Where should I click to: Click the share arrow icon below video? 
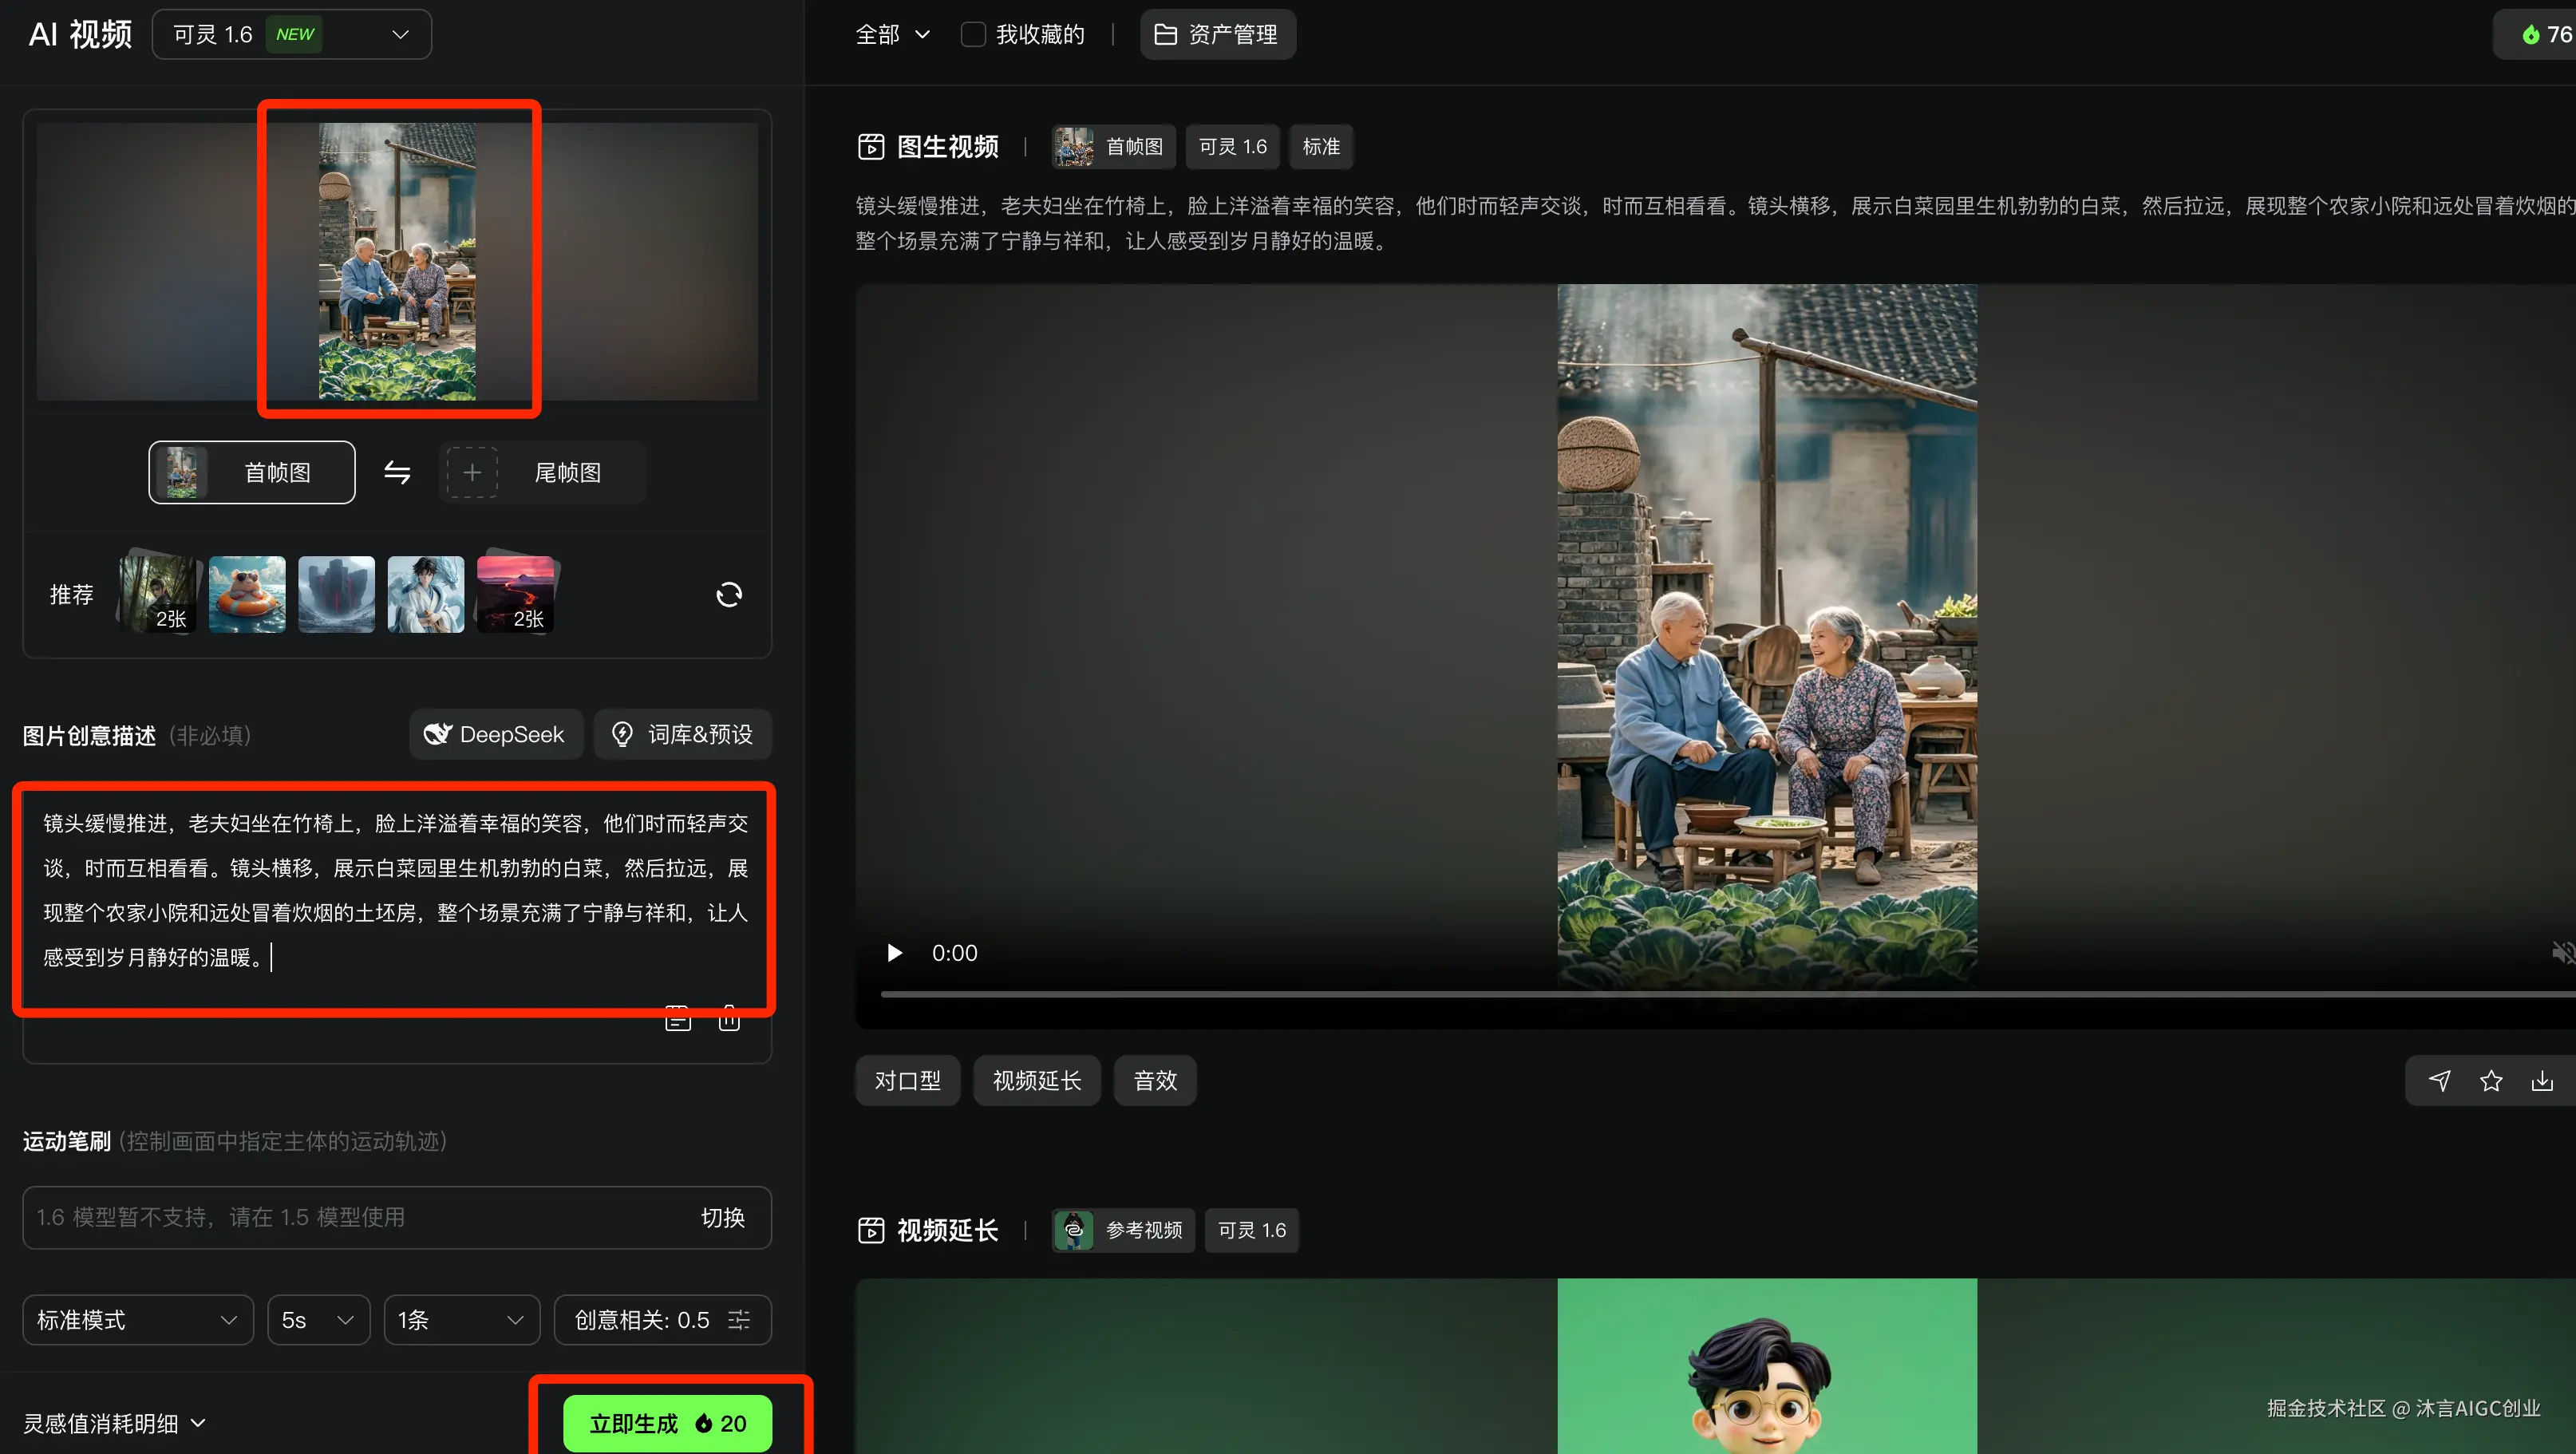[x=2440, y=1081]
